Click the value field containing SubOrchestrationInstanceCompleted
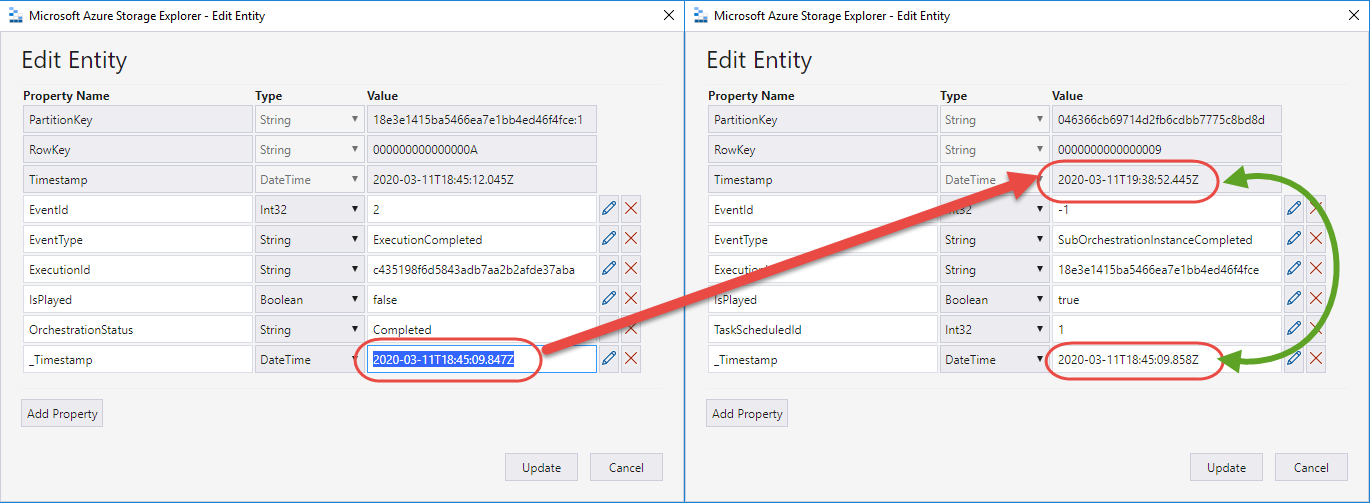Image resolution: width=1370 pixels, height=503 pixels. tap(1167, 239)
